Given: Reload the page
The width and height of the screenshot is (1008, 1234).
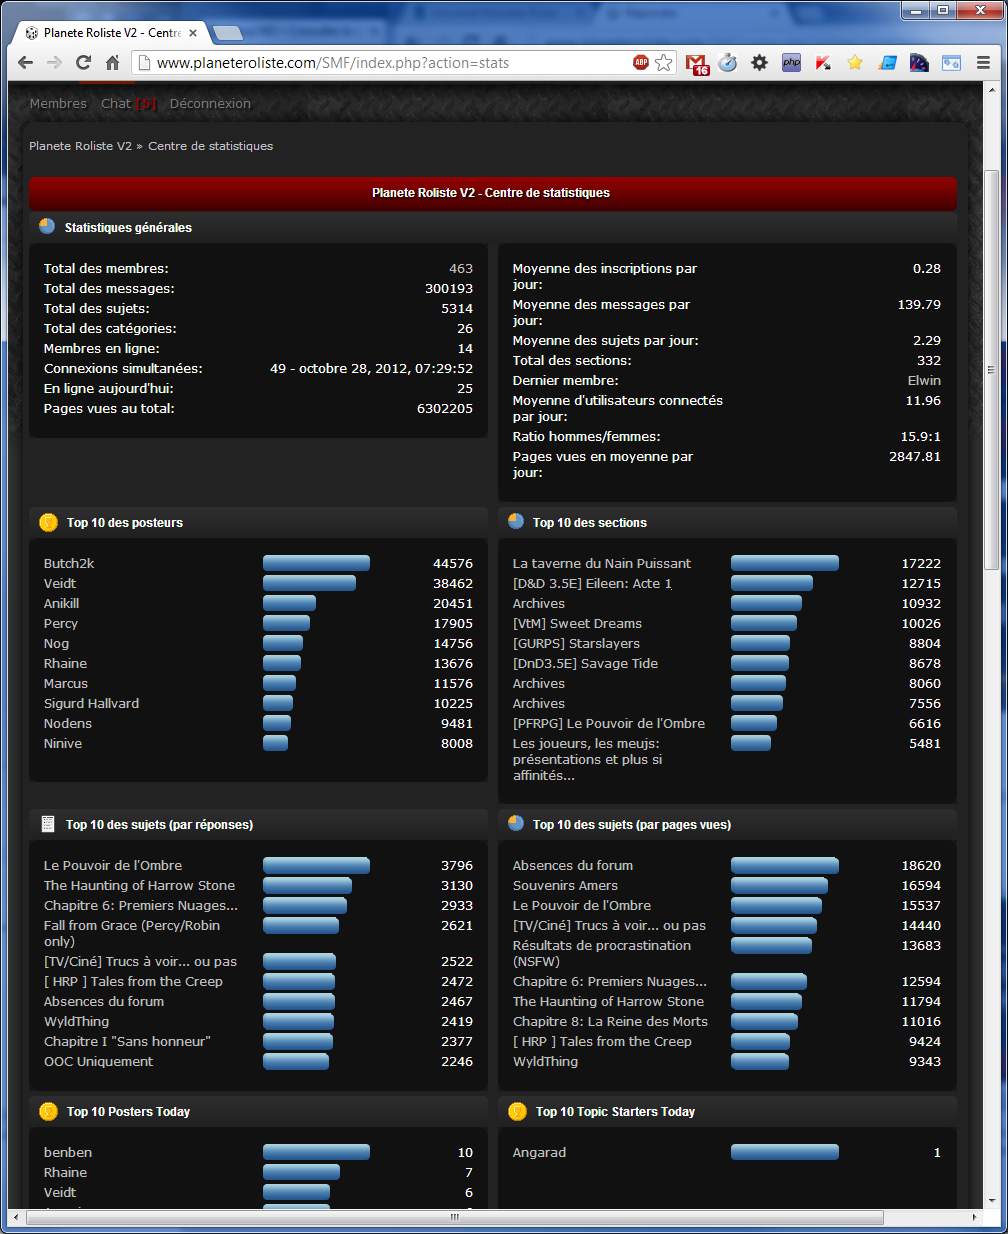Looking at the screenshot, I should click(x=83, y=63).
